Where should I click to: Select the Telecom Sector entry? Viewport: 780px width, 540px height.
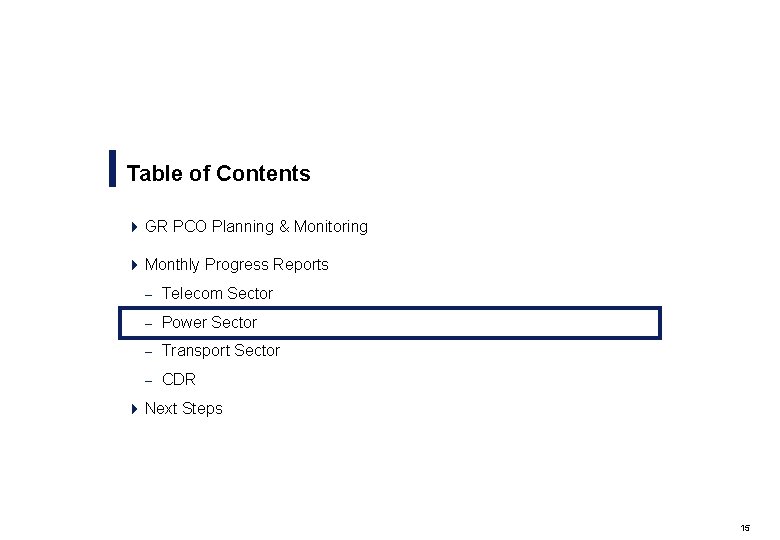click(217, 294)
